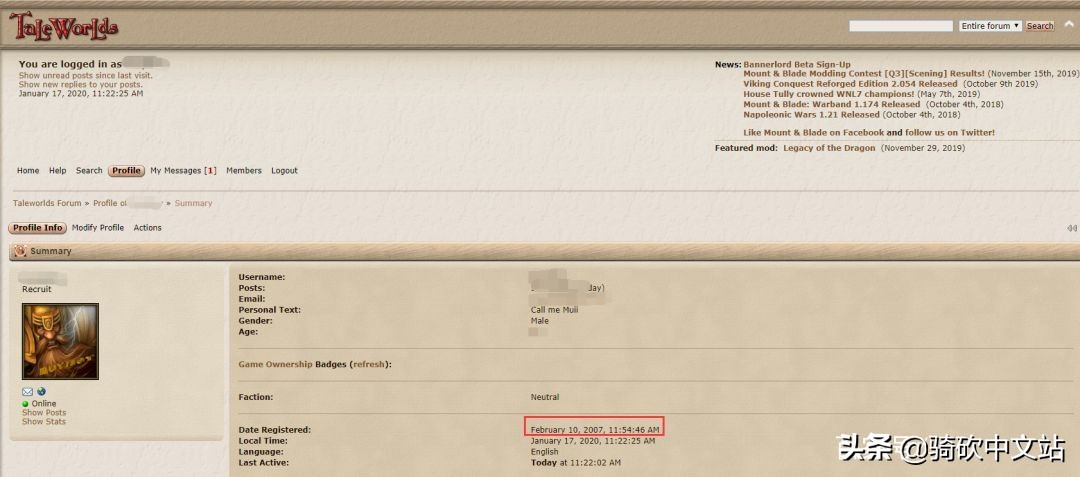
Task: Collapse the header with top-right arrow
Action: 1069,24
